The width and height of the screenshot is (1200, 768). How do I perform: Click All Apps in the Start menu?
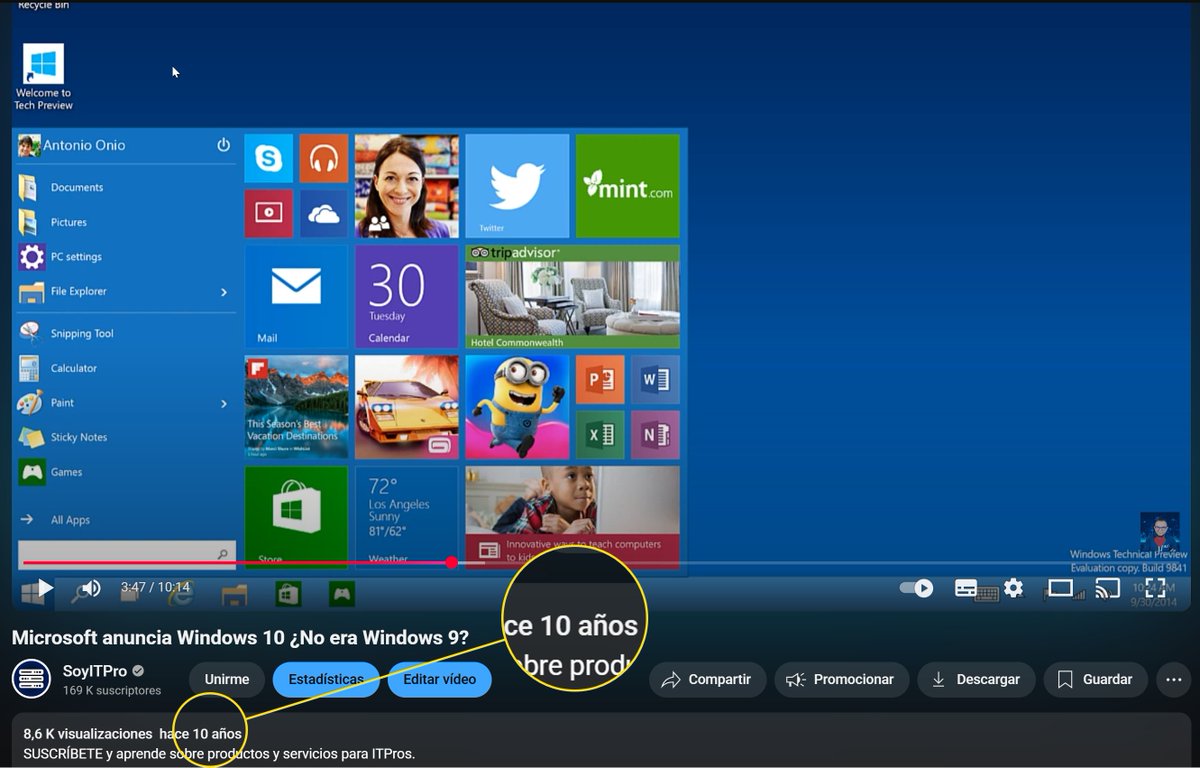click(70, 520)
